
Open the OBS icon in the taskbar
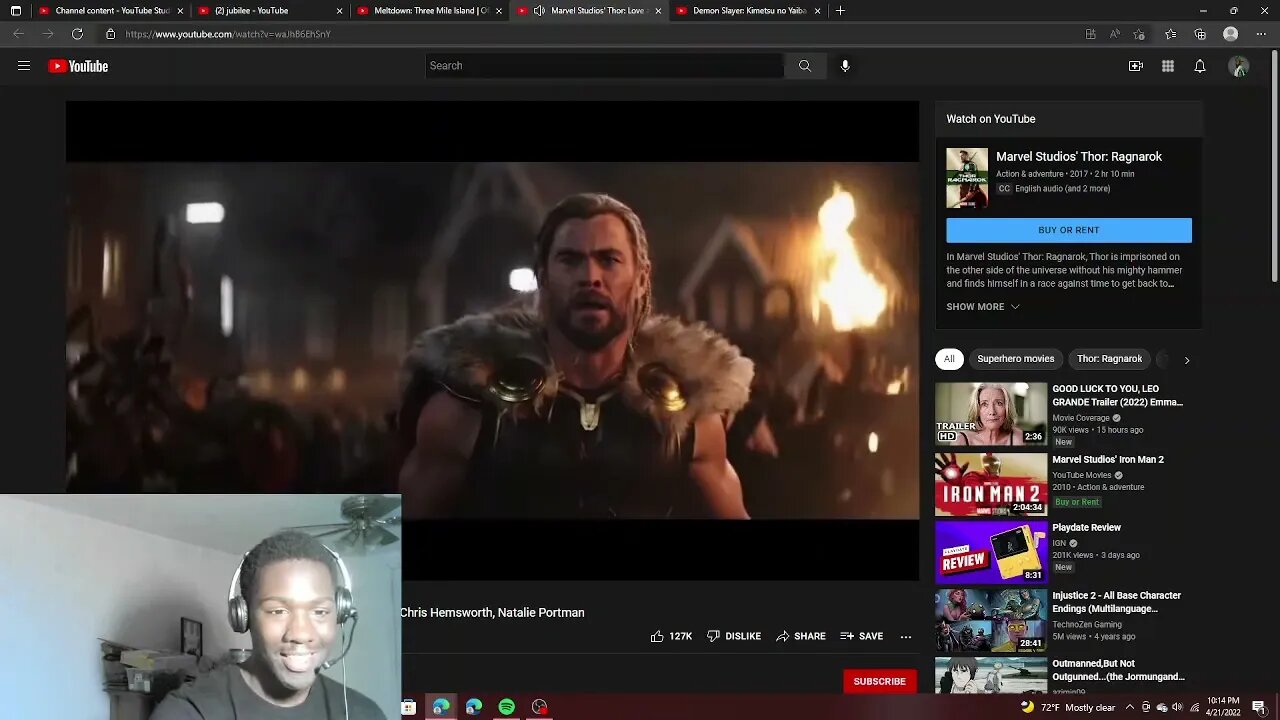(x=540, y=707)
